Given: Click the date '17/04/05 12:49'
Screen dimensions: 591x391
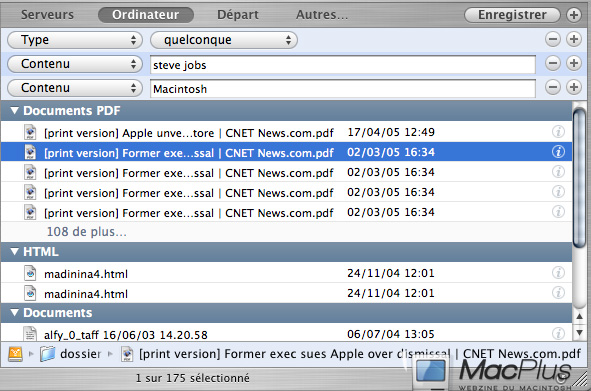Looking at the screenshot, I should (x=391, y=132).
